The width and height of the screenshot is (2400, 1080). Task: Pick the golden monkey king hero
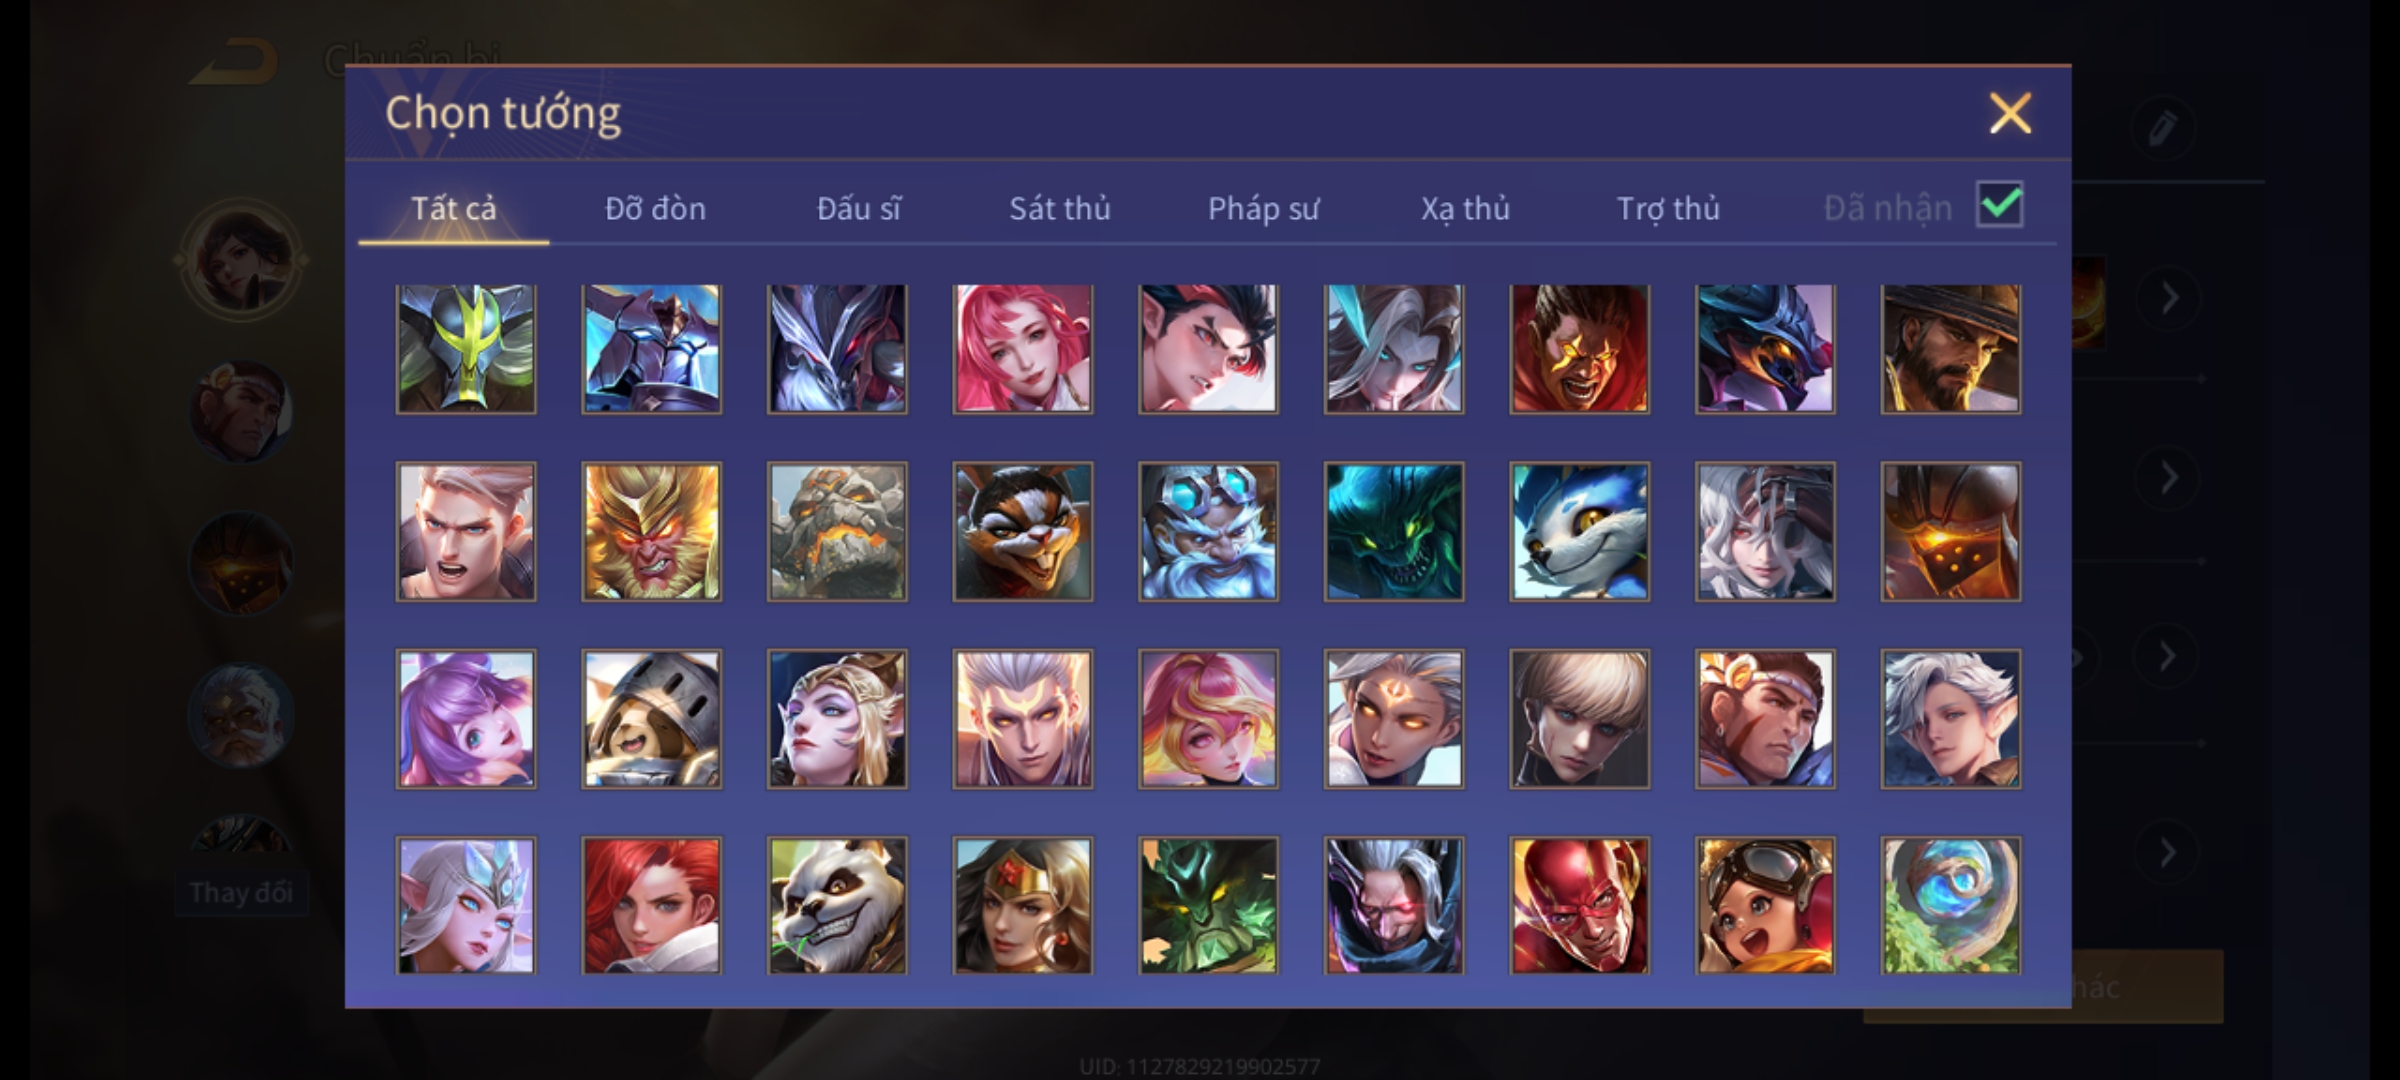coord(651,531)
